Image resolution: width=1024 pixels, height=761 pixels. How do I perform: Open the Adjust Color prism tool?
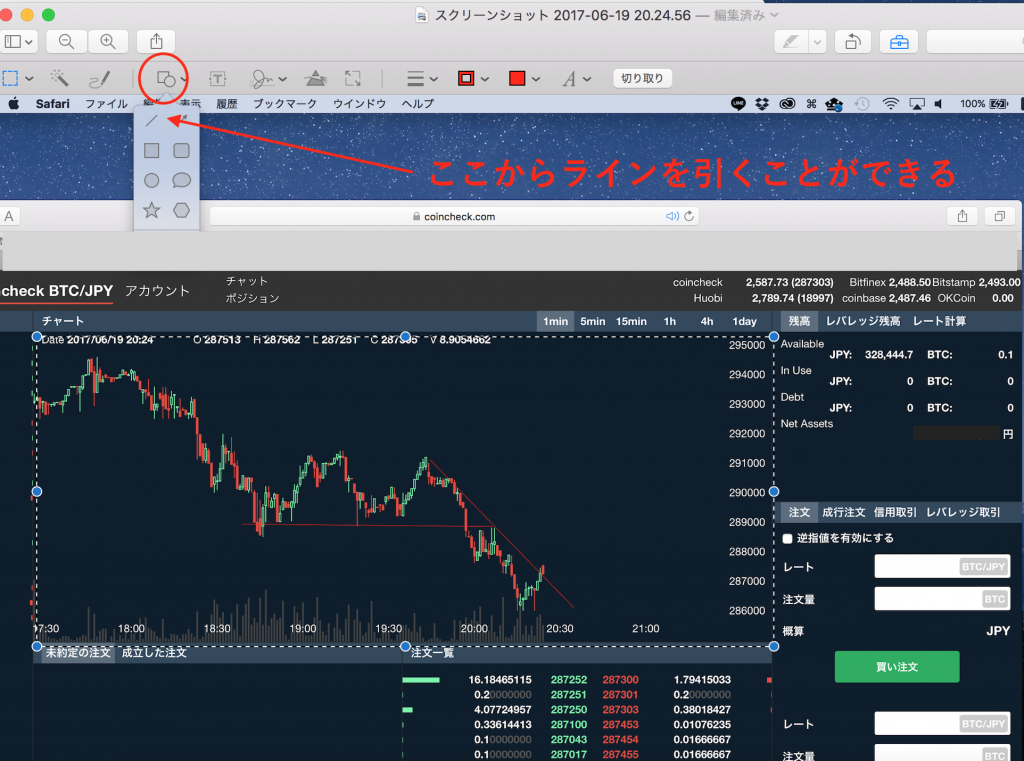(x=315, y=78)
